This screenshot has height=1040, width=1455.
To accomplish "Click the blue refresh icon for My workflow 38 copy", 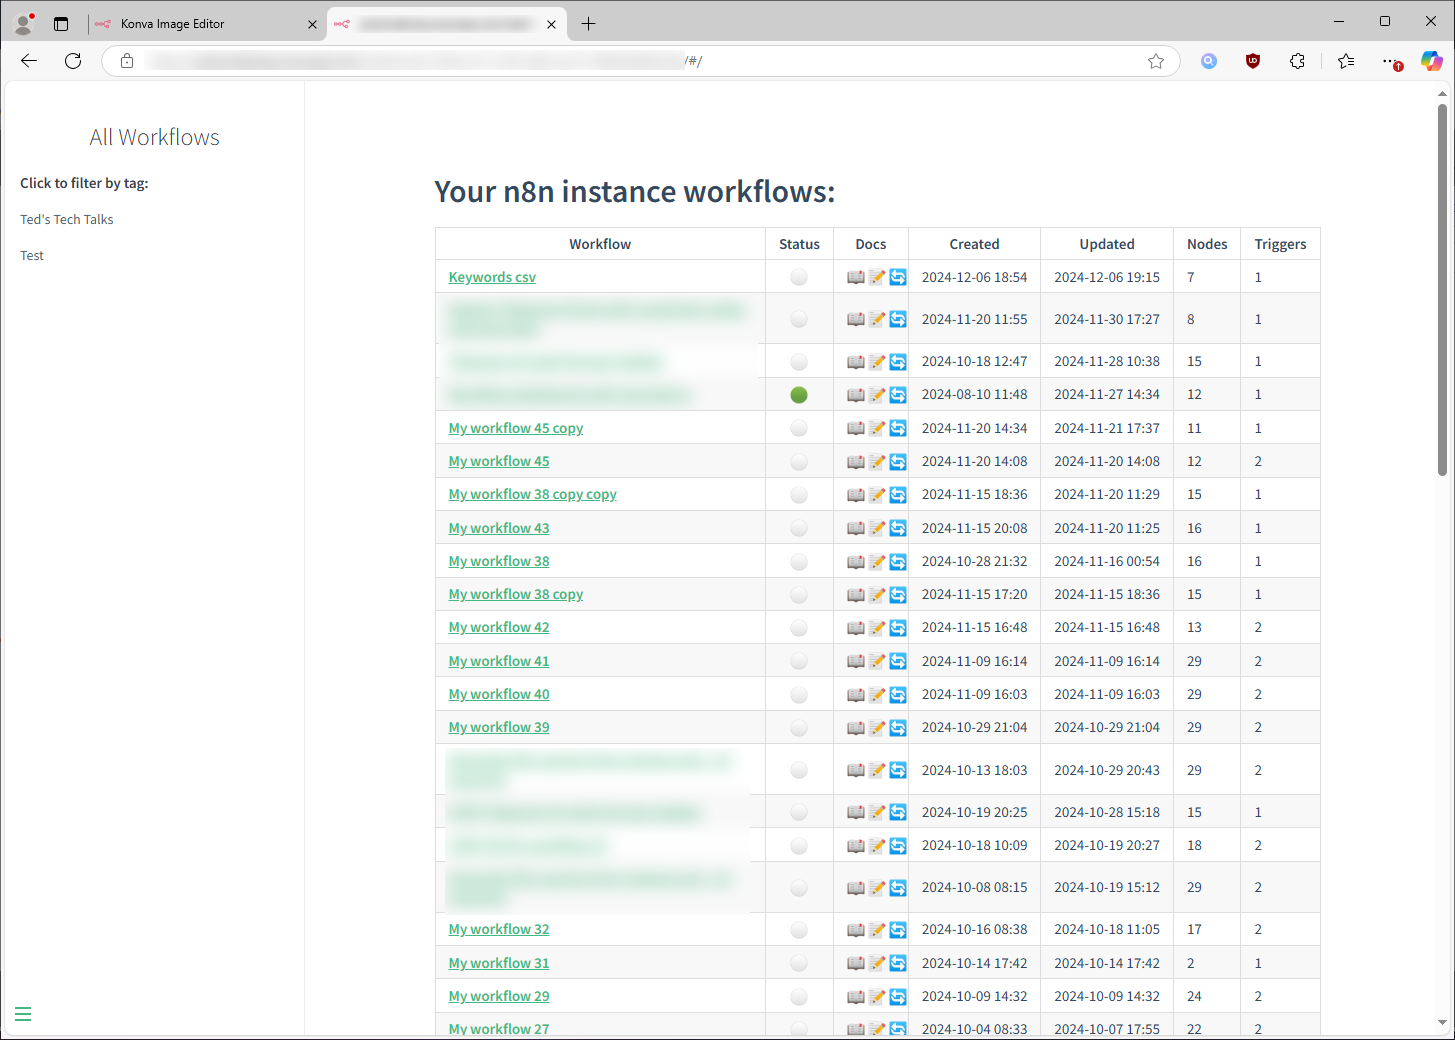I will [898, 594].
